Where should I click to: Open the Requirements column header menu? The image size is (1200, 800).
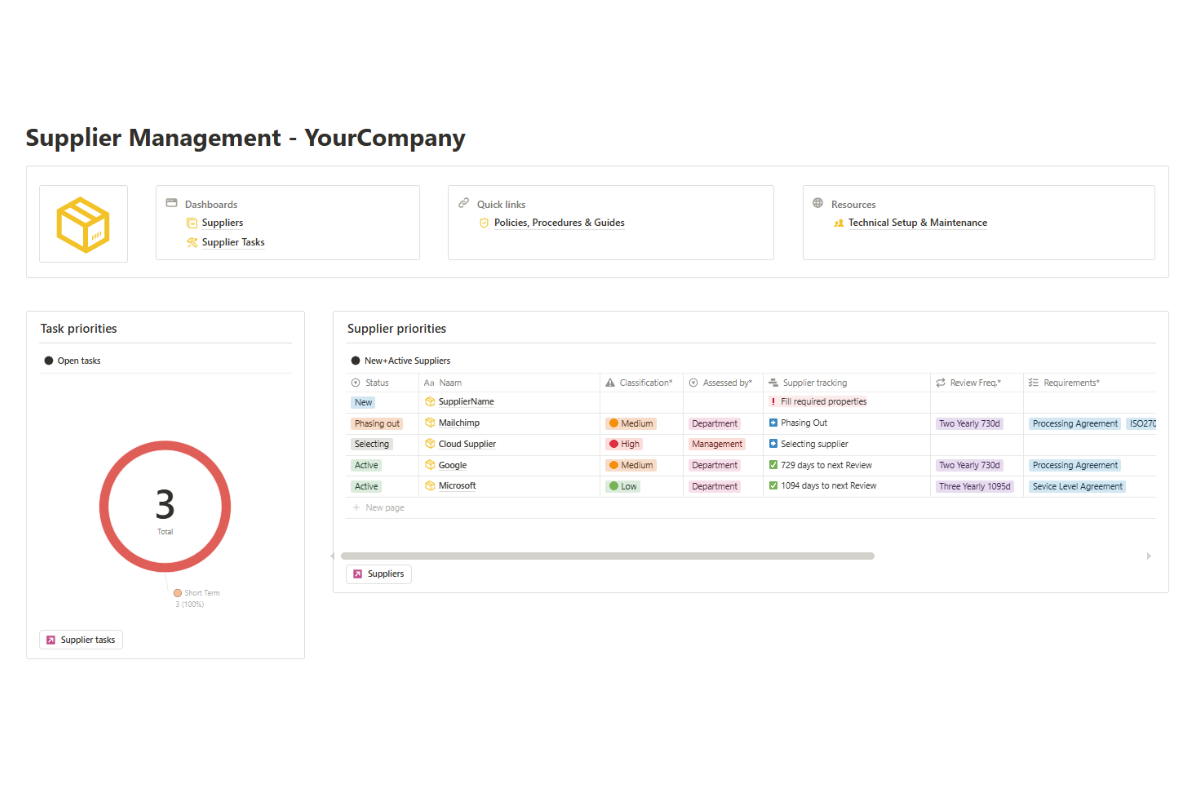point(1089,383)
